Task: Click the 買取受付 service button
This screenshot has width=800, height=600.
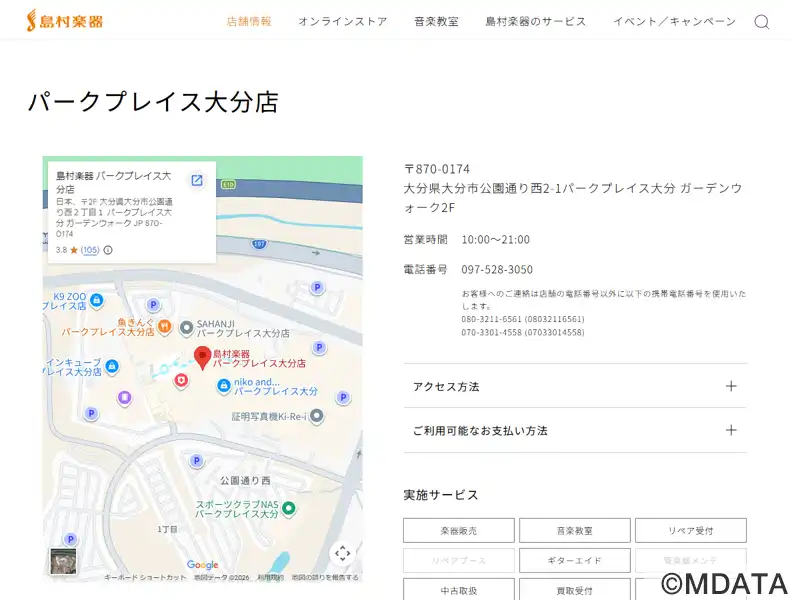Action: click(x=574, y=590)
